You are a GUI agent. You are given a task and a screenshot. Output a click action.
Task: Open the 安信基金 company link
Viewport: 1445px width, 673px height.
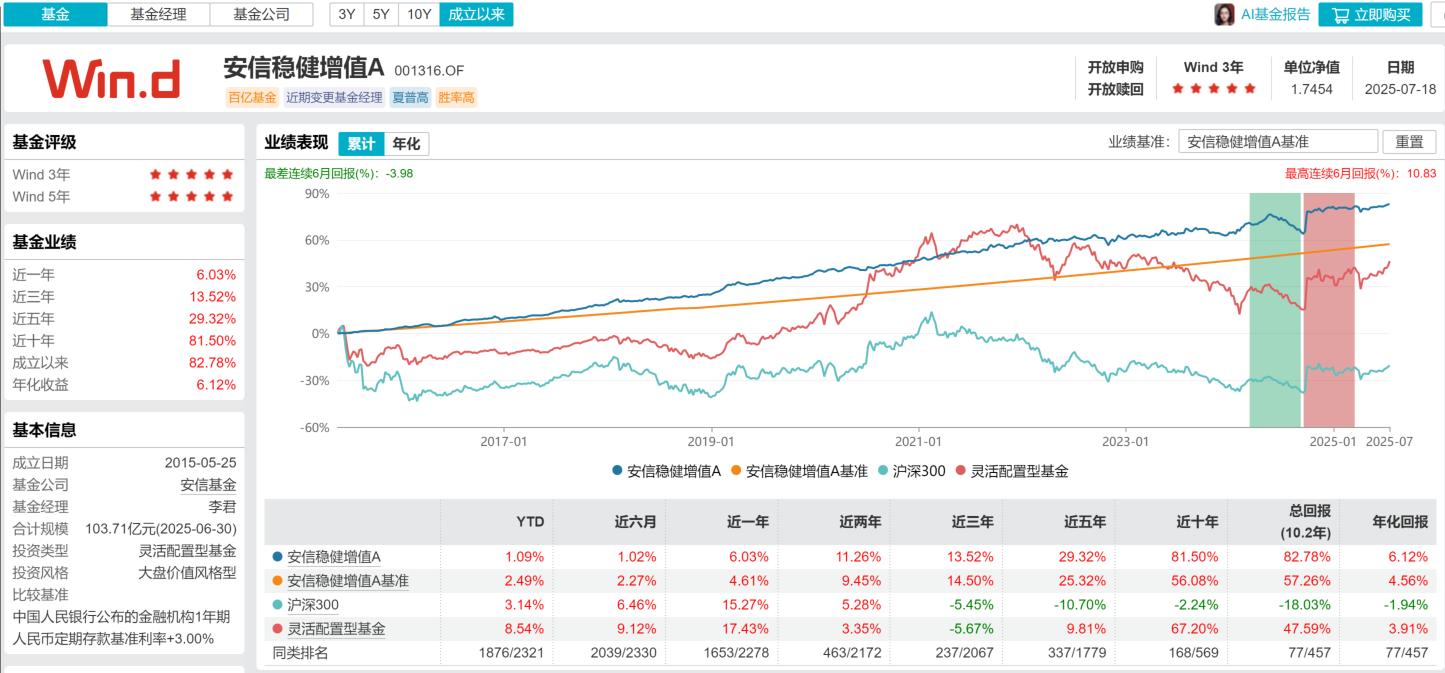[208, 485]
